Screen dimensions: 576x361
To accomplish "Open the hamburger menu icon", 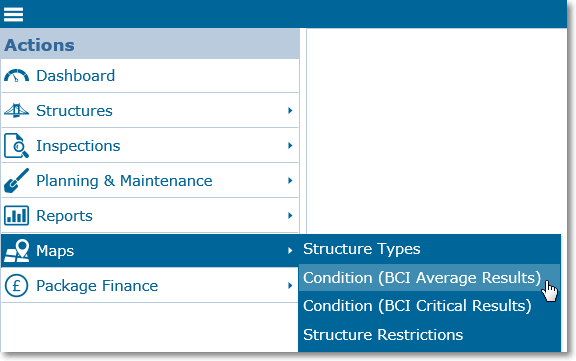I will tap(14, 15).
